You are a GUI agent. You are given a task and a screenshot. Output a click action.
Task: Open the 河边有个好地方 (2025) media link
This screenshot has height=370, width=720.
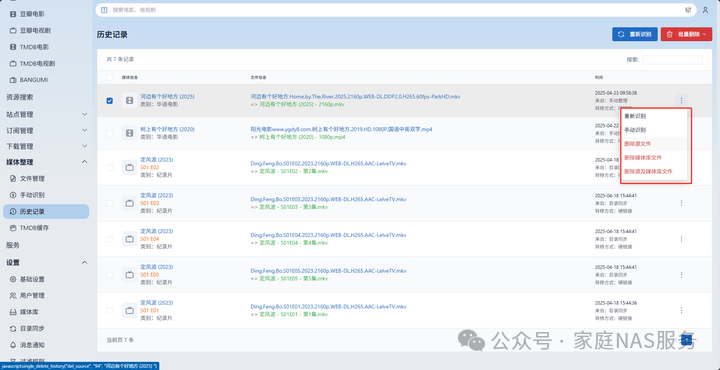(168, 97)
